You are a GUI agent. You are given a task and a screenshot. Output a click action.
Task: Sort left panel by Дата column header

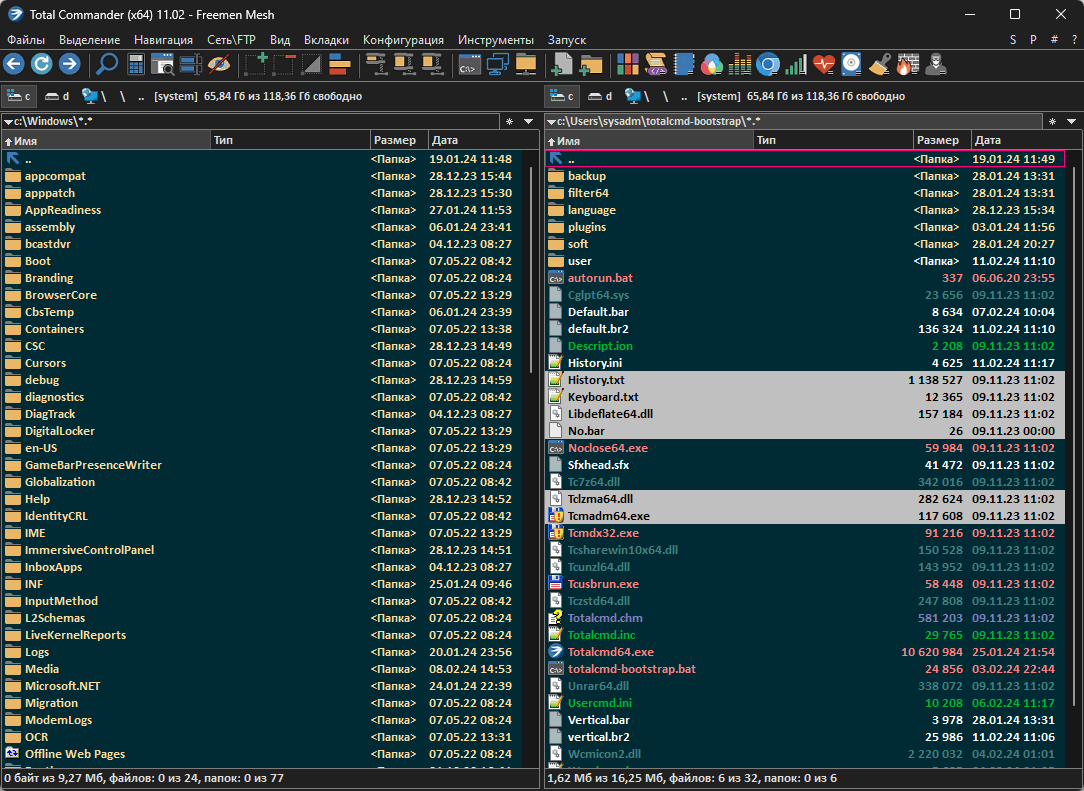445,141
